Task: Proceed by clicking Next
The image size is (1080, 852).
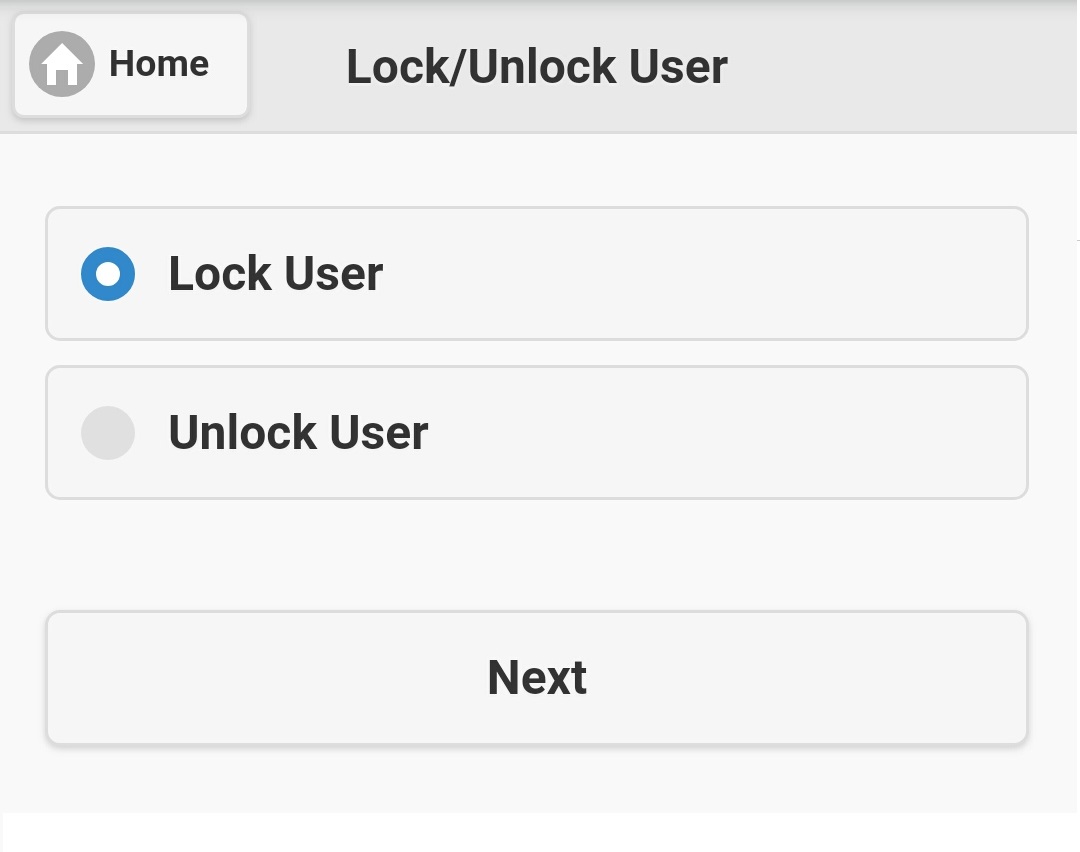Action: pyautogui.click(x=536, y=678)
